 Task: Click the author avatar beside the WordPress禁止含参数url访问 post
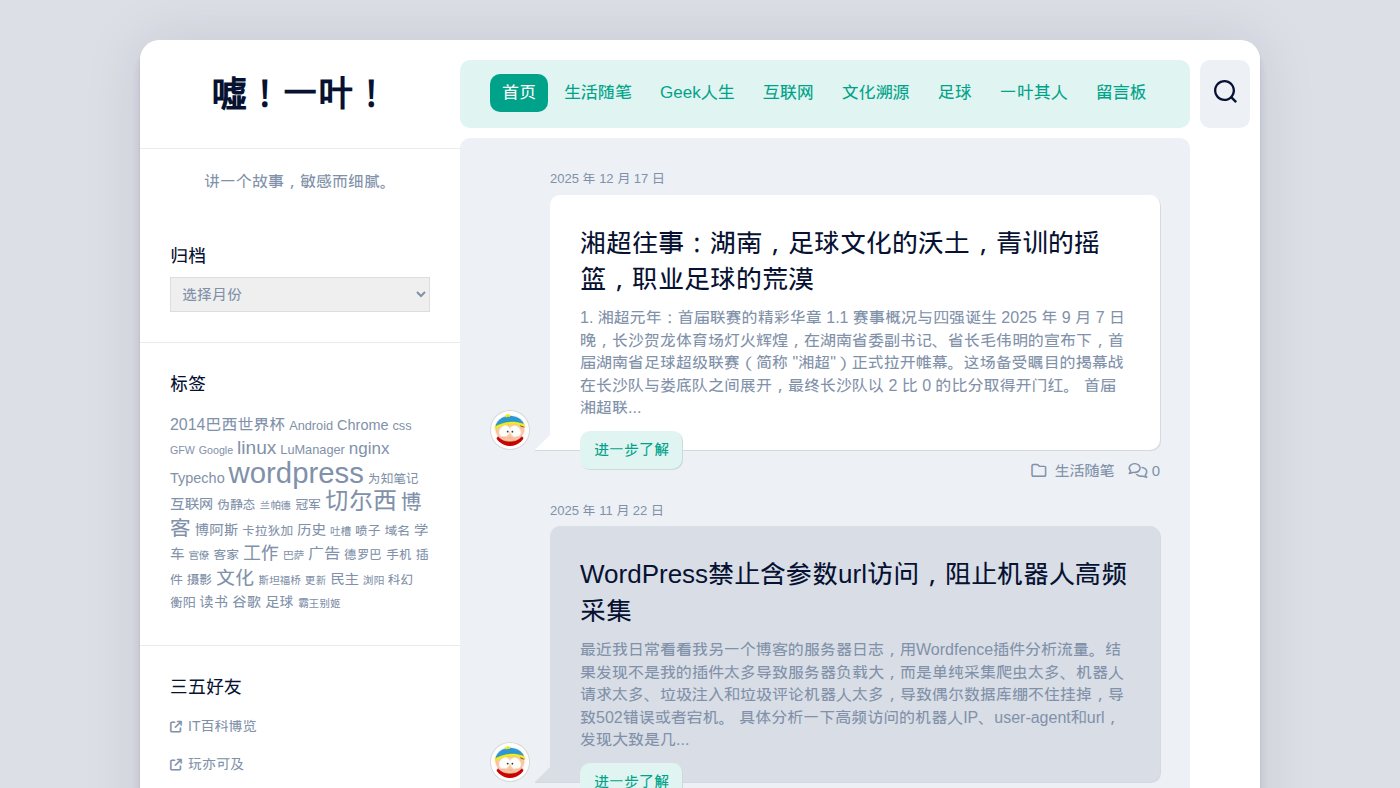pos(510,762)
